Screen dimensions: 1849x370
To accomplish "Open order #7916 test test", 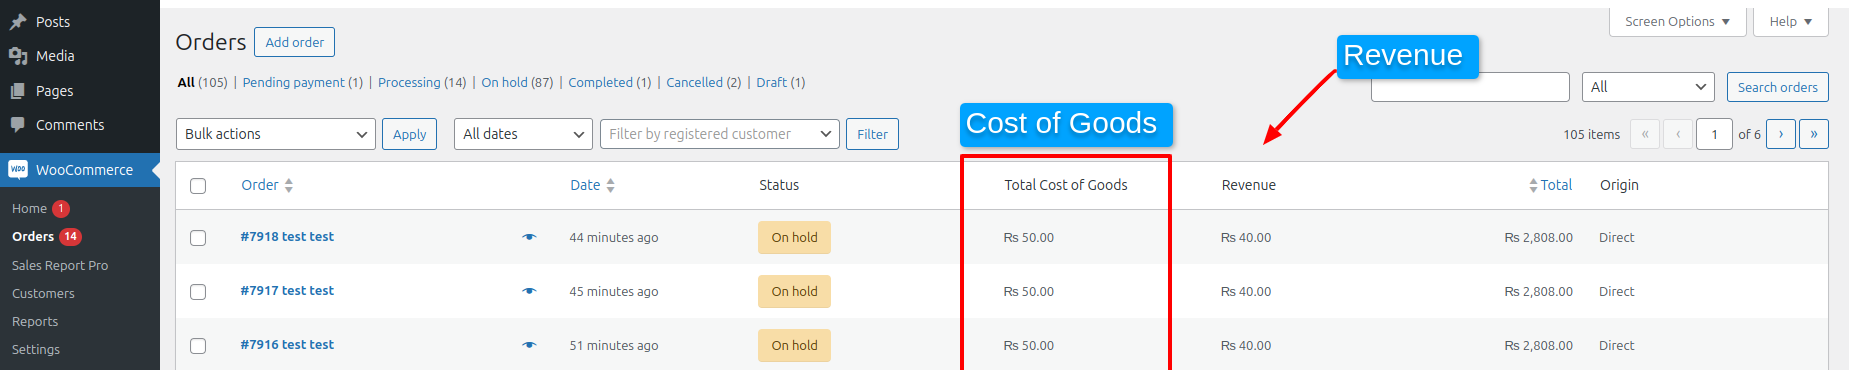I will 287,345.
